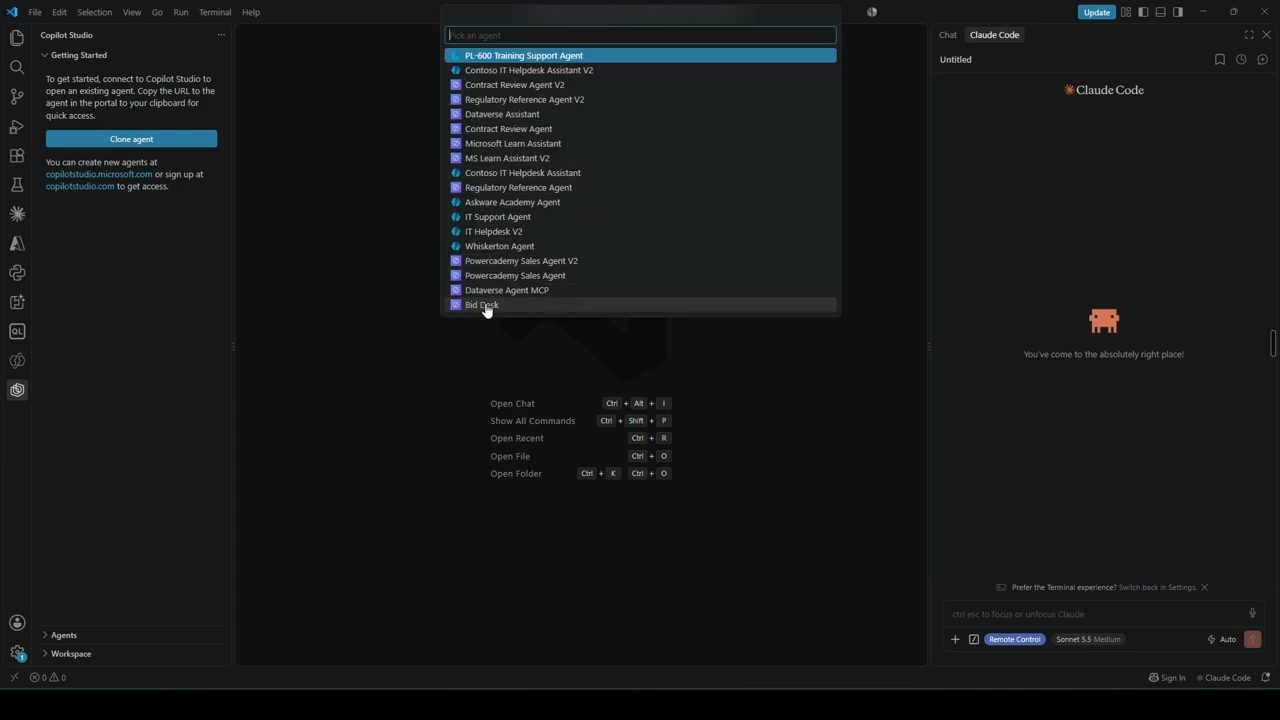Screen dimensions: 1280x720
Task: Open the Sonnet 5.5 Medium model picker
Action: 1088,639
